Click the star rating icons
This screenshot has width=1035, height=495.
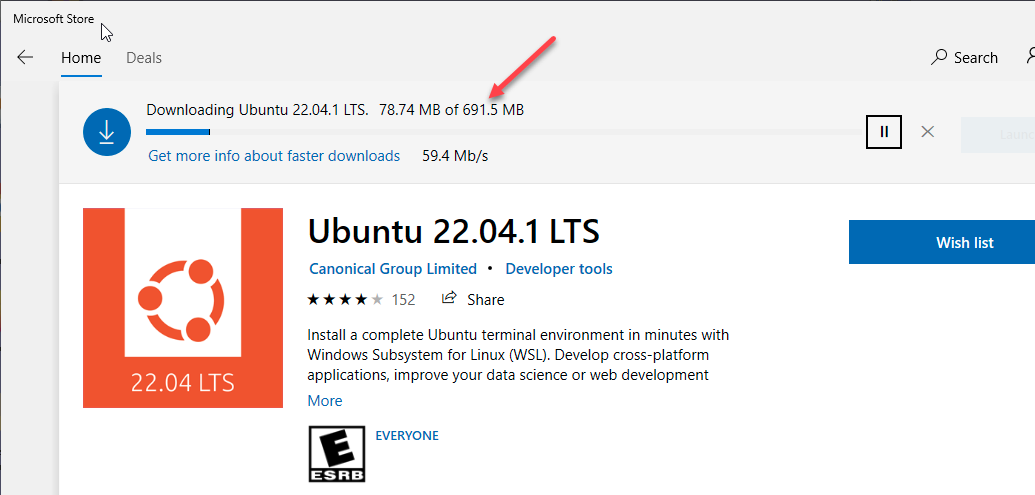345,299
